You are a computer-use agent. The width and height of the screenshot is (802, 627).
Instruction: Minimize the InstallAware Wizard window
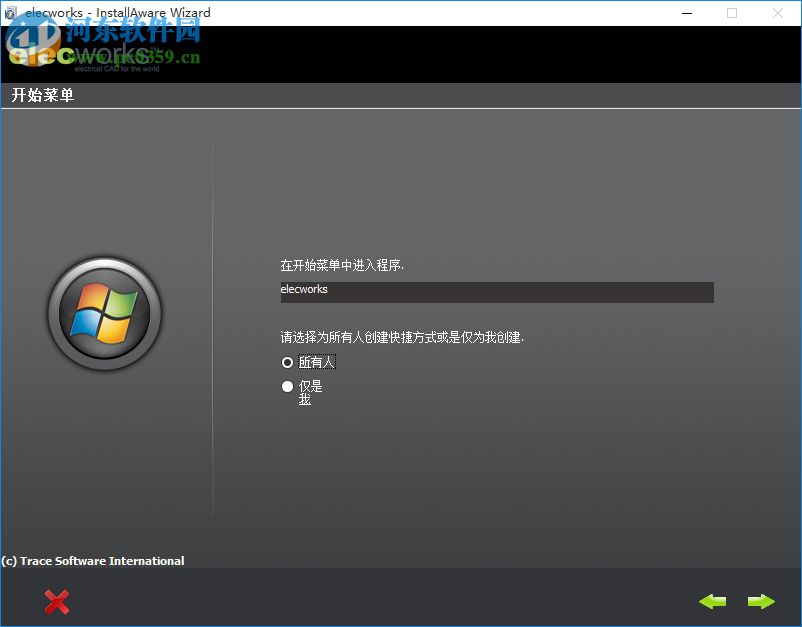coord(687,13)
